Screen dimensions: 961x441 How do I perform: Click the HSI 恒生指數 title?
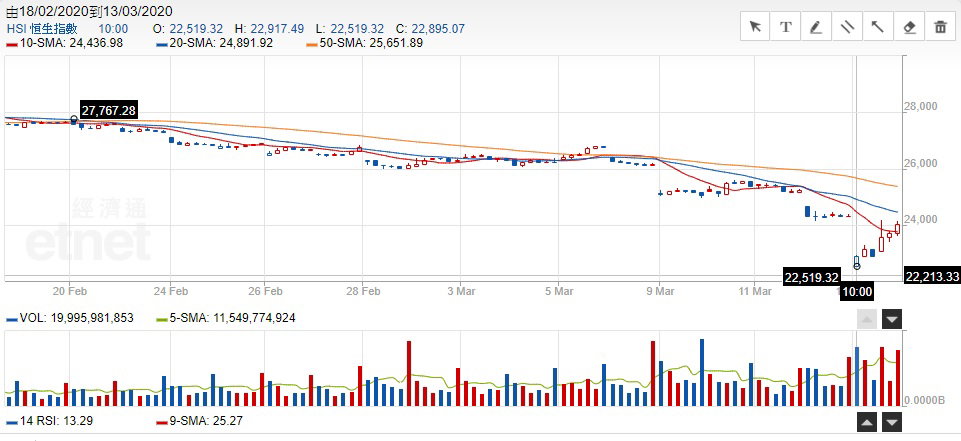[42, 29]
